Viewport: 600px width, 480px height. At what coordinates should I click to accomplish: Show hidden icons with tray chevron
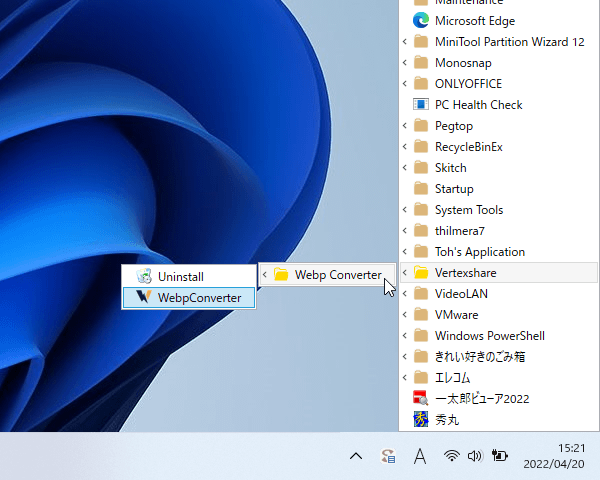click(356, 456)
